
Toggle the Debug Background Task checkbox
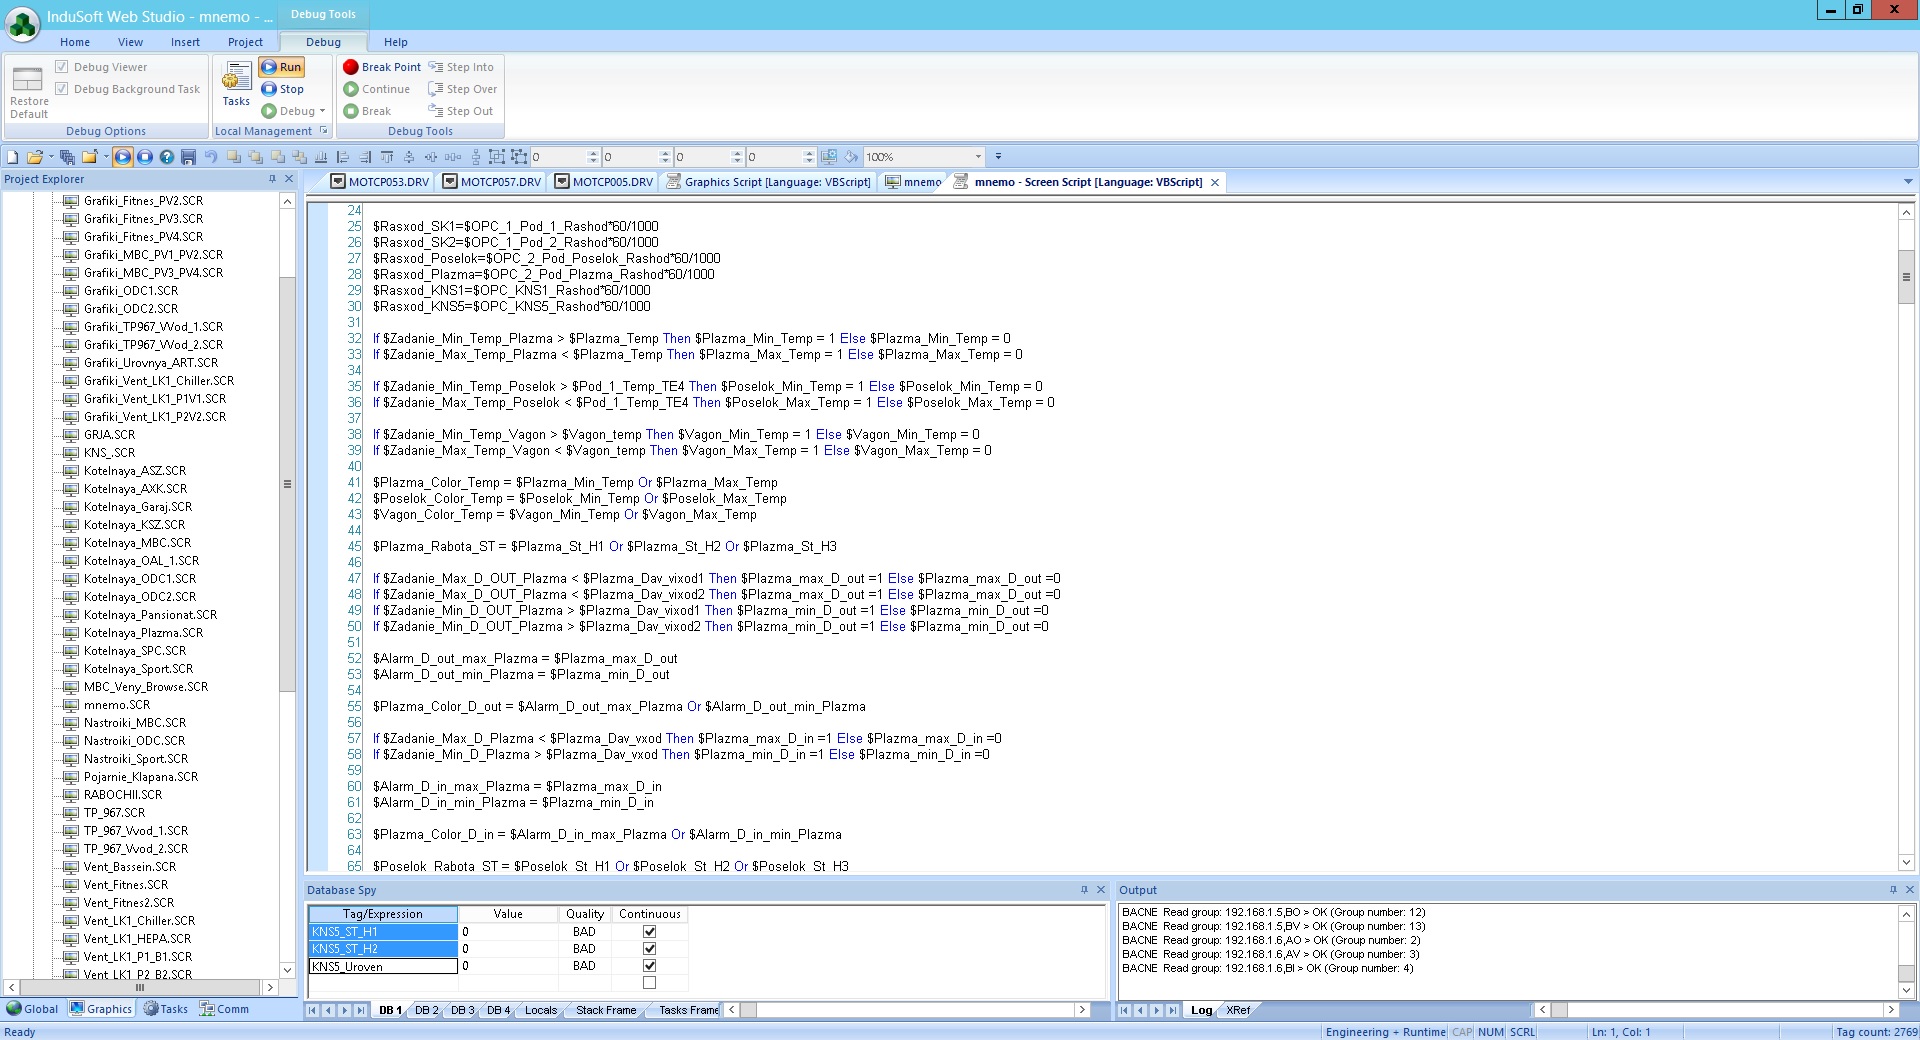point(62,89)
